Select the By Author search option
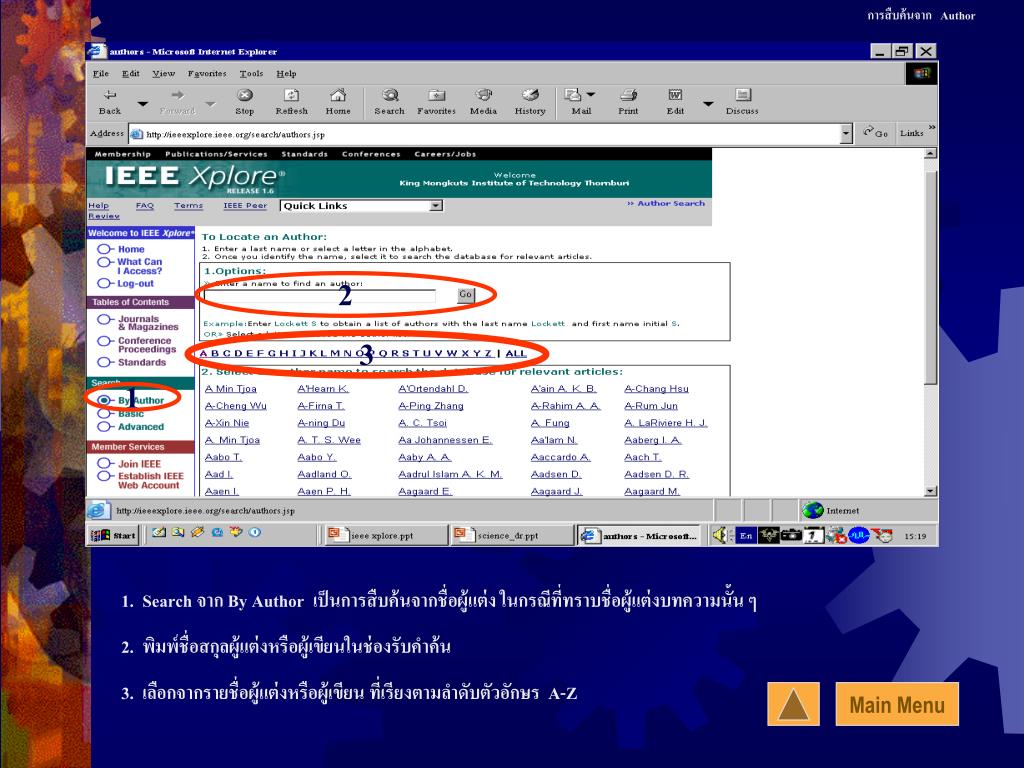 104,400
